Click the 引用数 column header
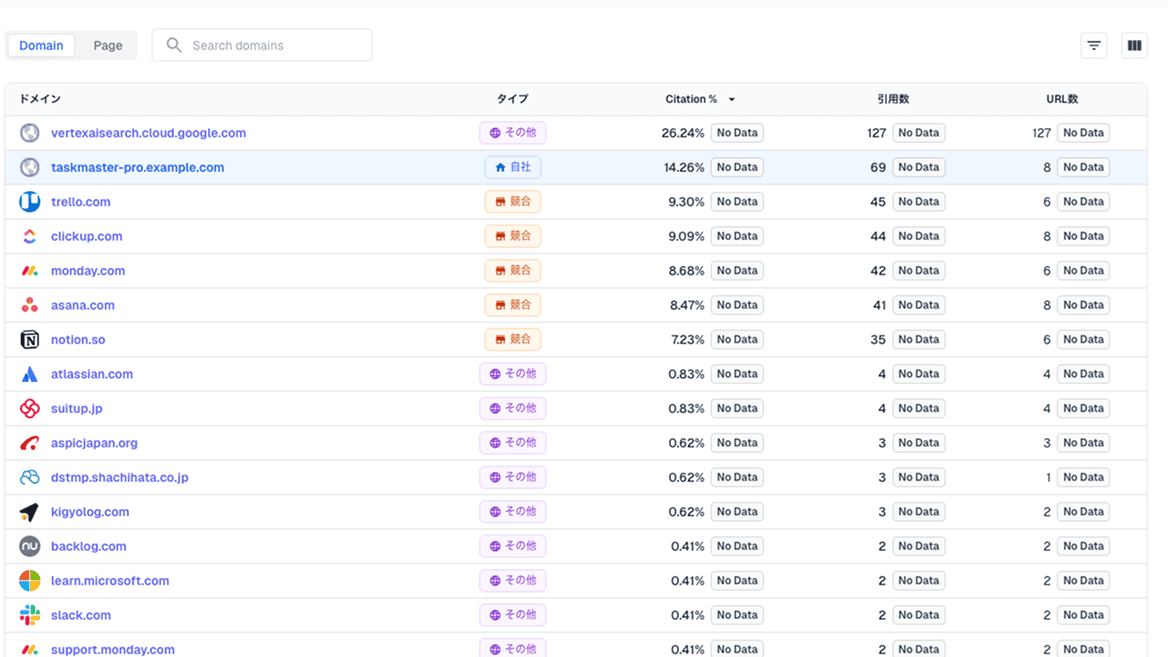This screenshot has height=657, width=1168. point(893,99)
